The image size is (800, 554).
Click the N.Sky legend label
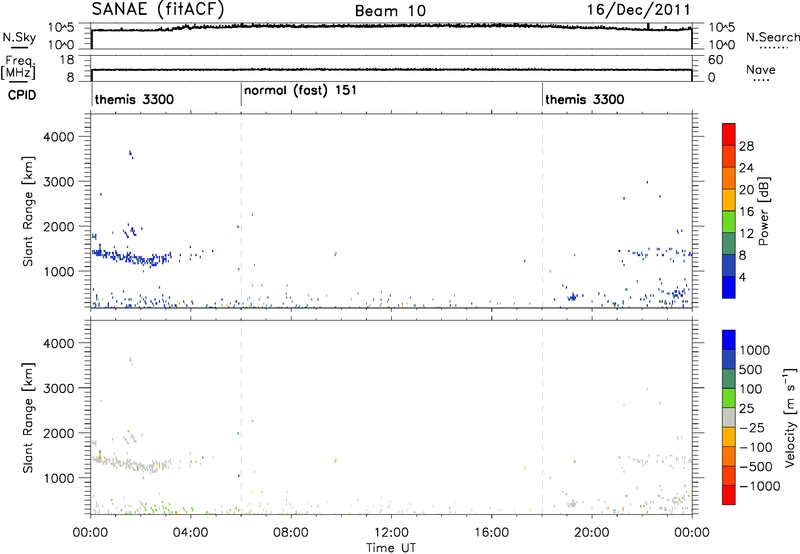[x=19, y=37]
